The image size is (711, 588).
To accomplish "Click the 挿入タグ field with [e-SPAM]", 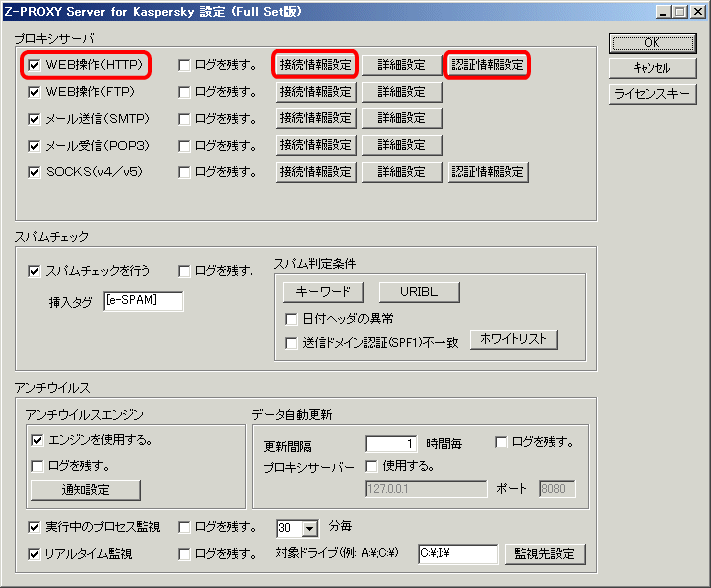I will [143, 301].
